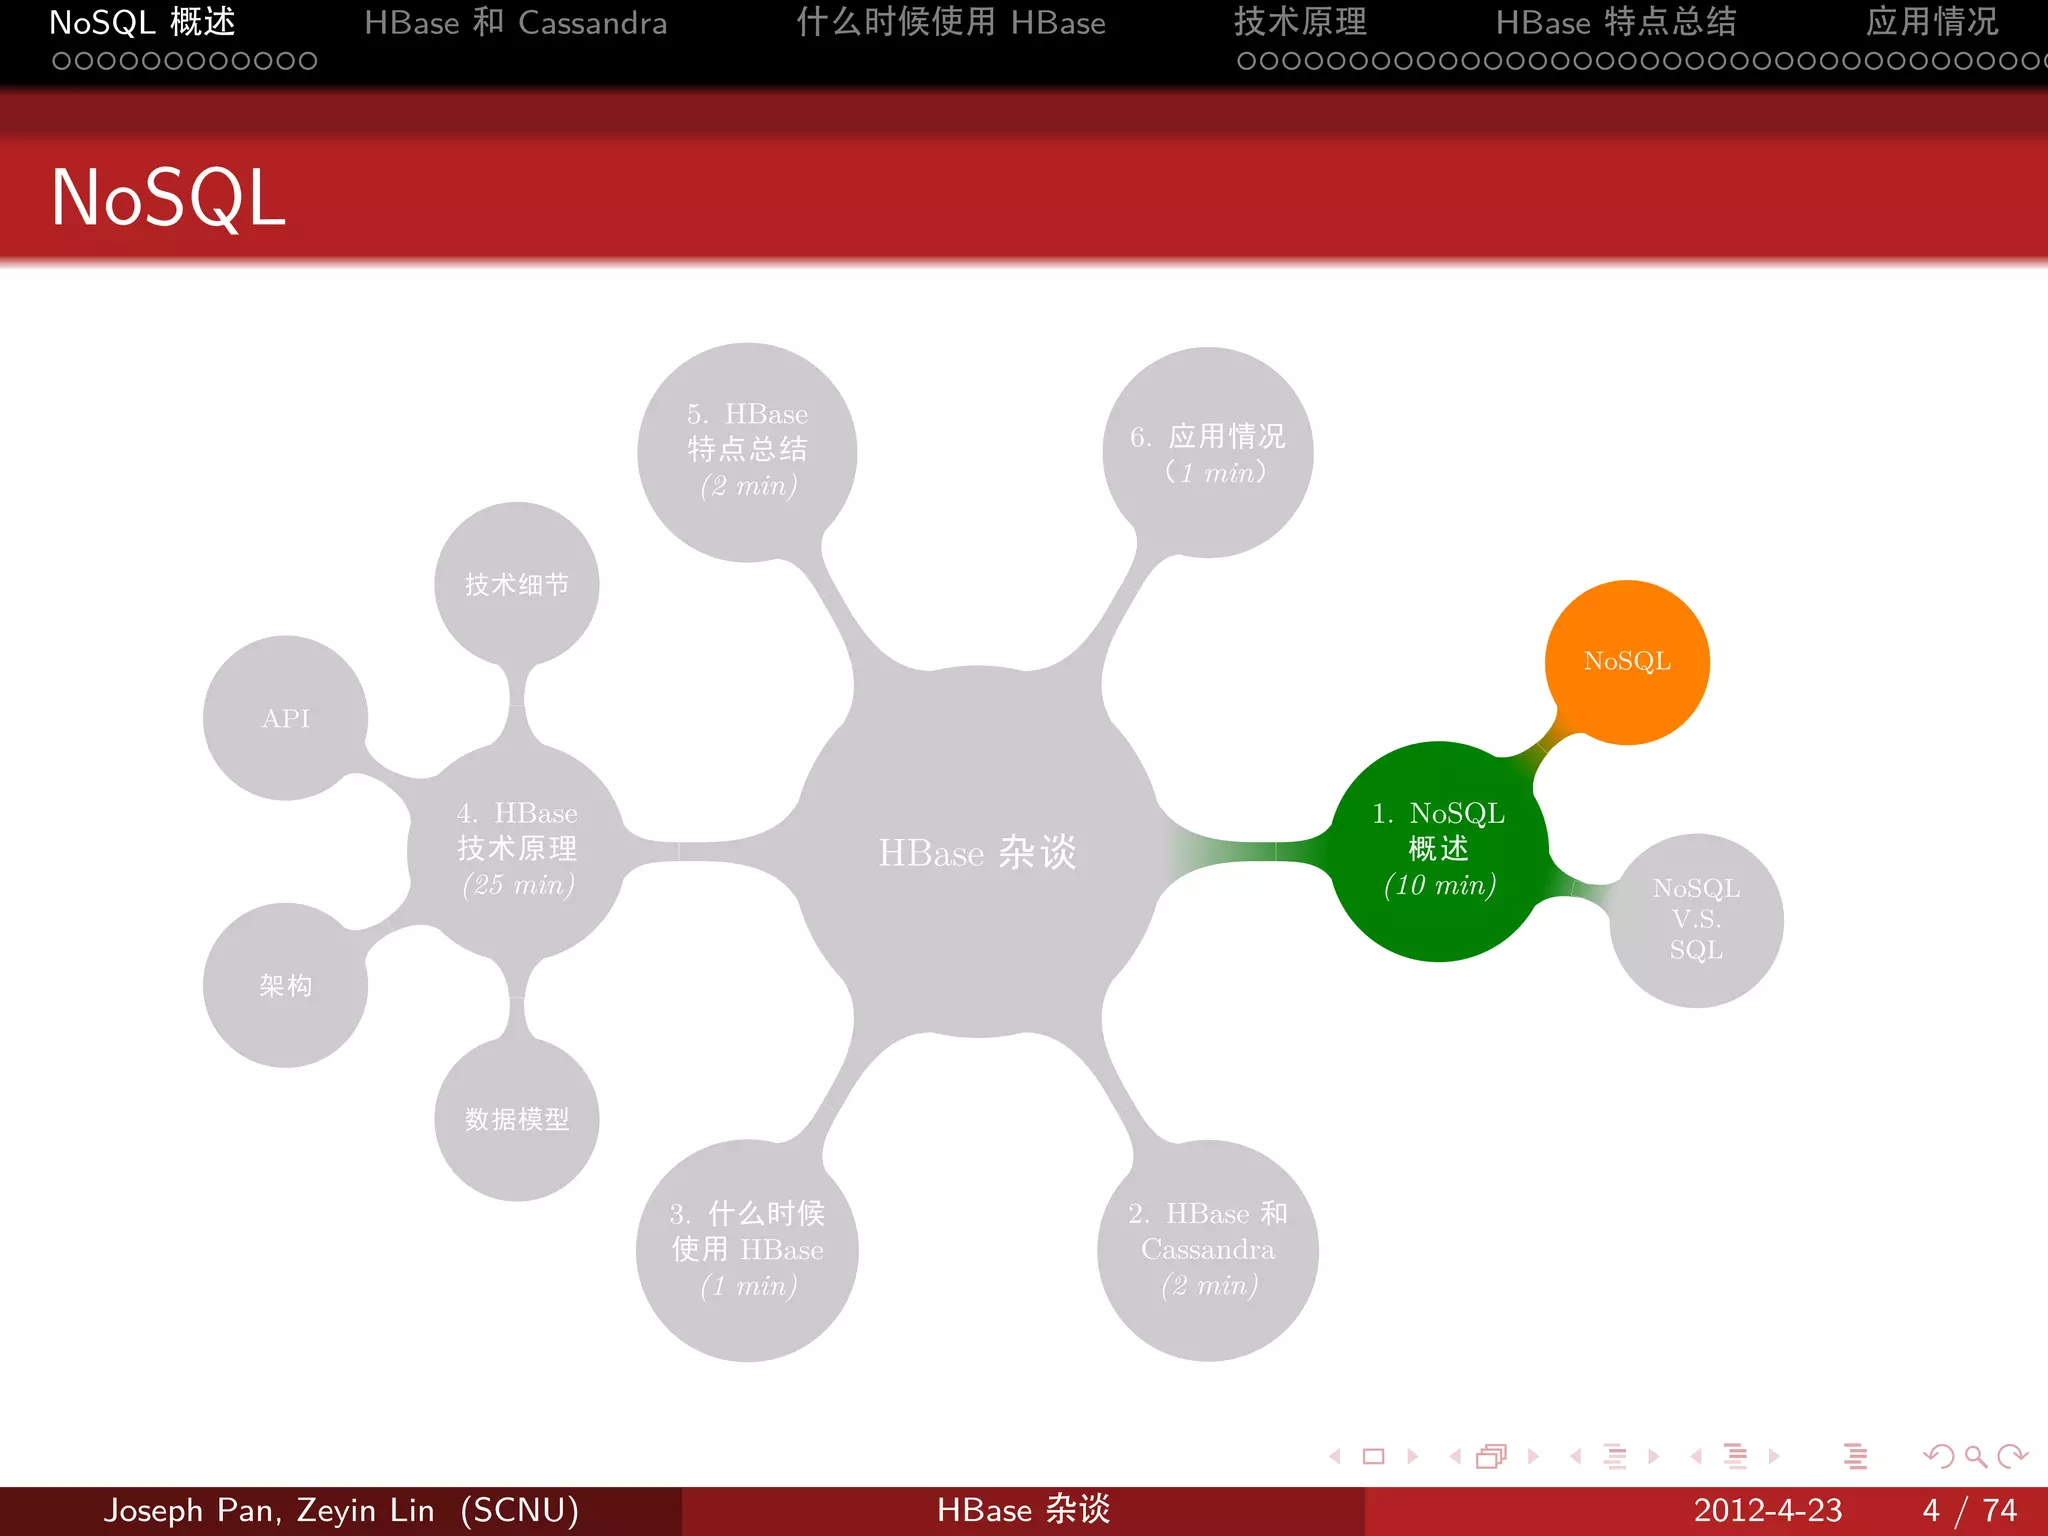Click the 5. HBase 特点总结 node
The width and height of the screenshot is (2048, 1536).
pyautogui.click(x=747, y=452)
